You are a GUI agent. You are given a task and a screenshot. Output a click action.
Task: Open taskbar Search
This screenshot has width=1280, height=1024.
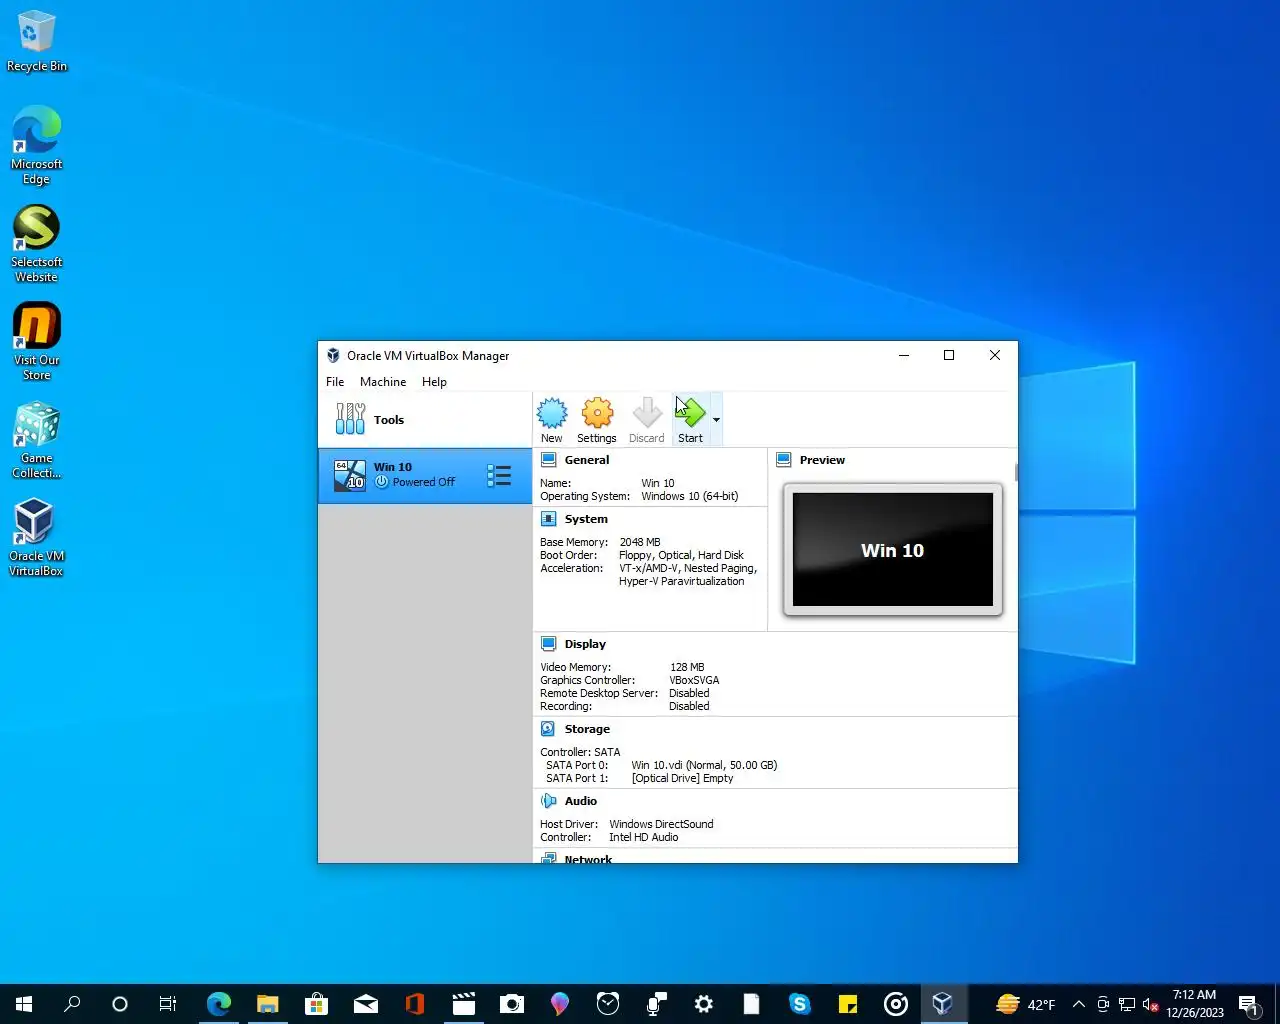pyautogui.click(x=72, y=1004)
